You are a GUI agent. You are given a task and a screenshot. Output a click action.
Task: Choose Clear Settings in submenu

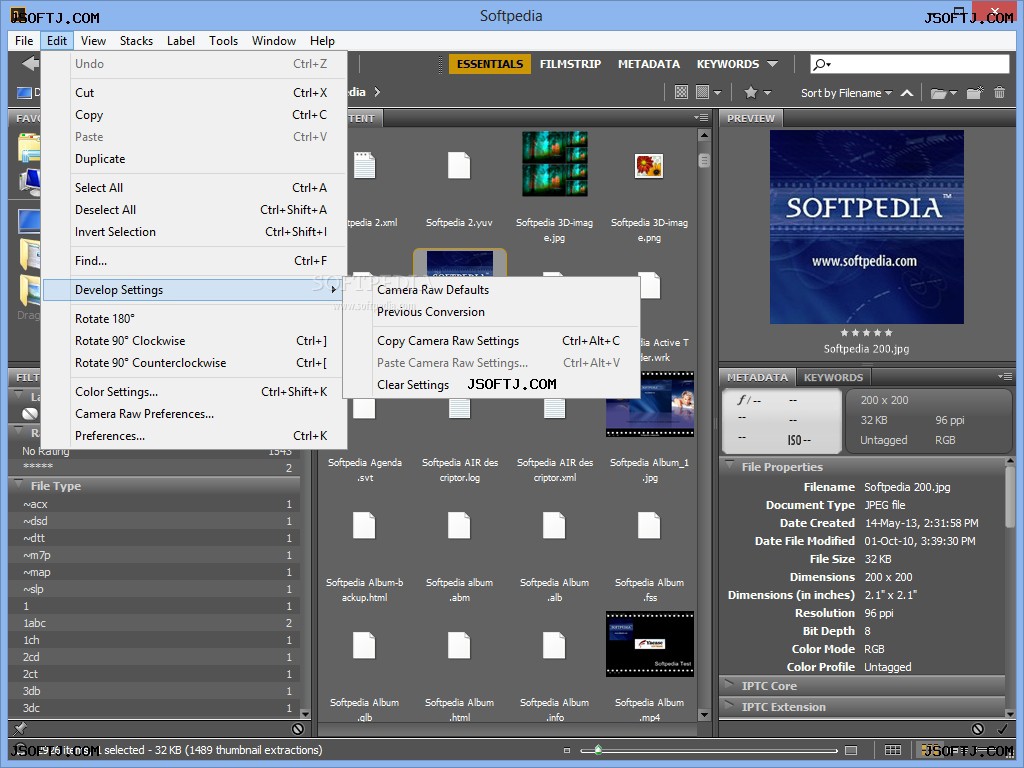[x=492, y=385]
